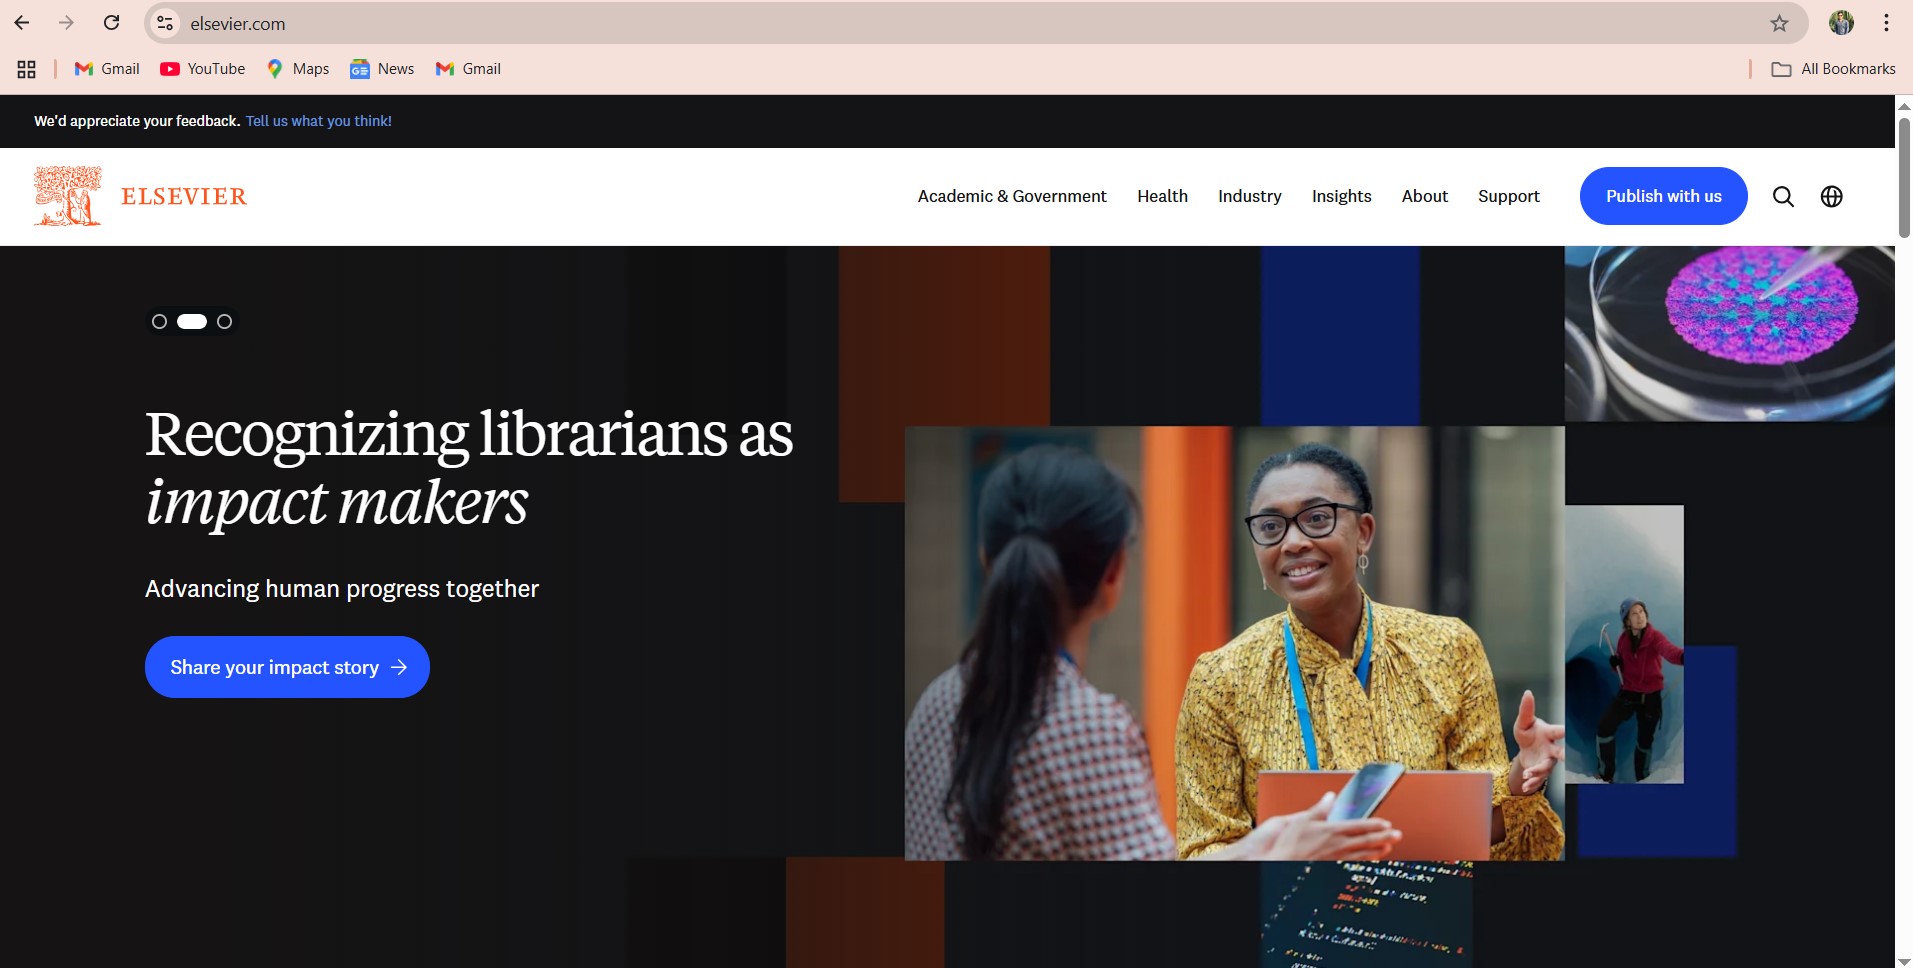Image resolution: width=1913 pixels, height=968 pixels.
Task: Expand the Industry navigation menu
Action: (x=1249, y=196)
